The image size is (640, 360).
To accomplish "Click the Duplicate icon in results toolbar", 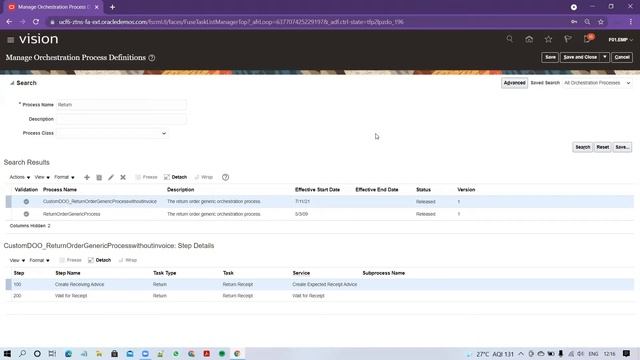I will pyautogui.click(x=99, y=177).
